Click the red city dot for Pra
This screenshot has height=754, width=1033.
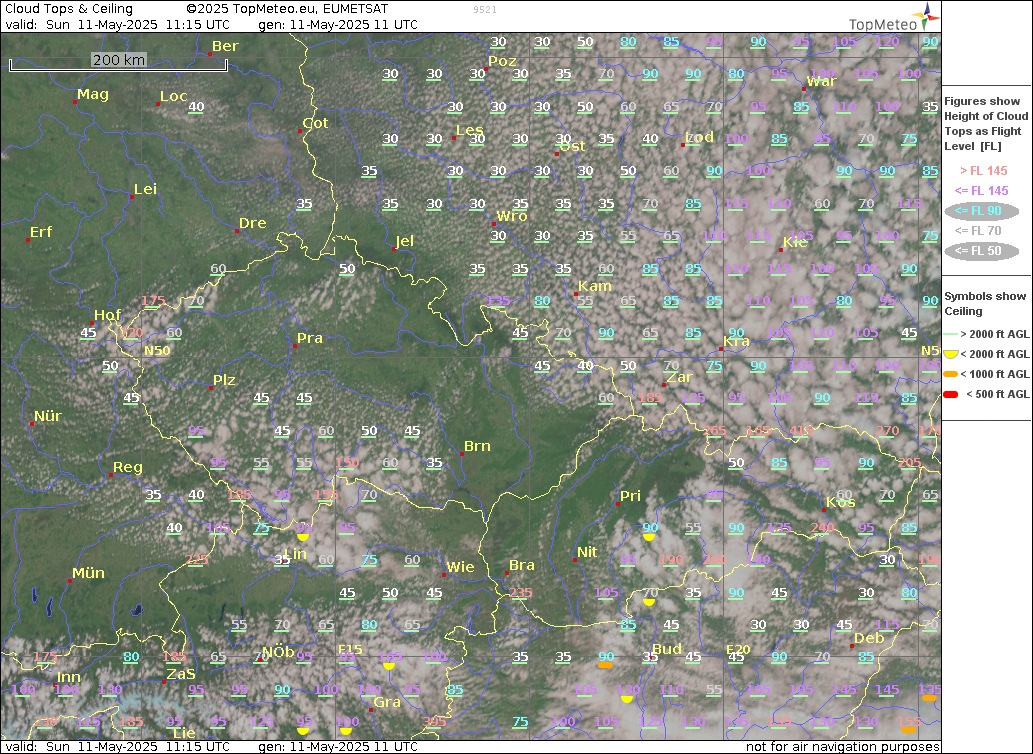click(x=295, y=346)
